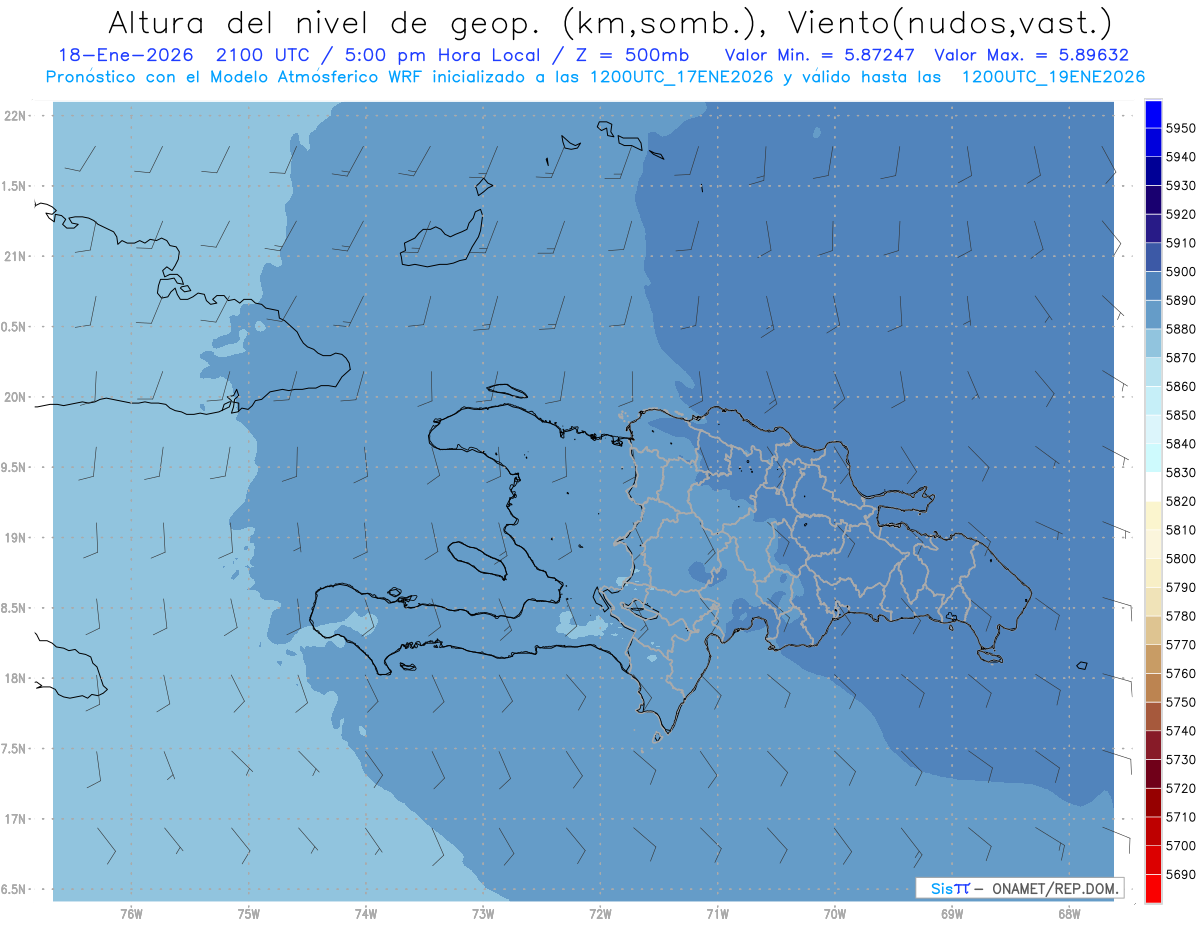Click the '75W' longitude label
This screenshot has width=1200, height=927.
tap(249, 913)
